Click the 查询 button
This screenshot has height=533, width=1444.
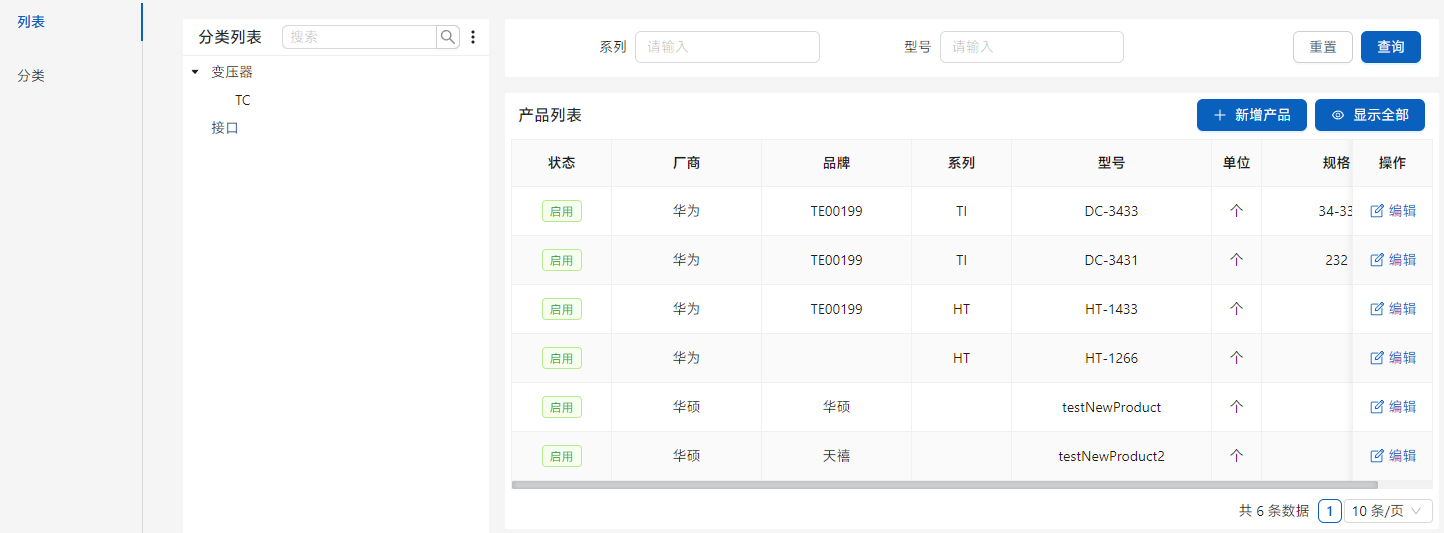[1390, 47]
